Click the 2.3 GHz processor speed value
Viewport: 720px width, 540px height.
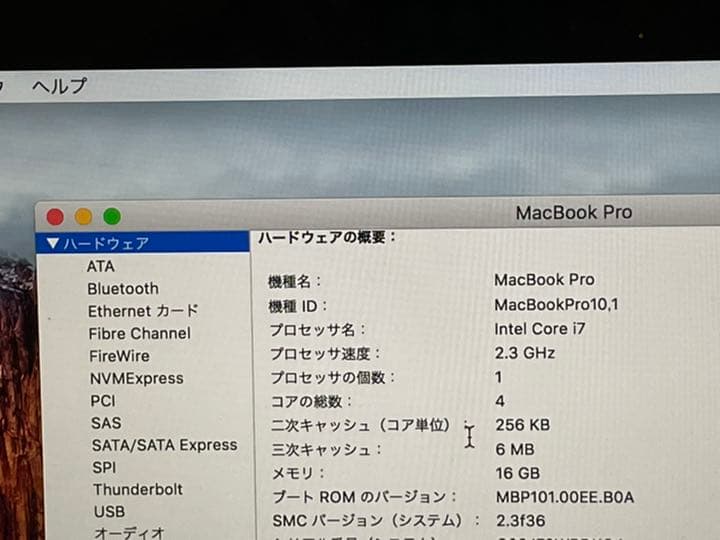pyautogui.click(x=525, y=353)
